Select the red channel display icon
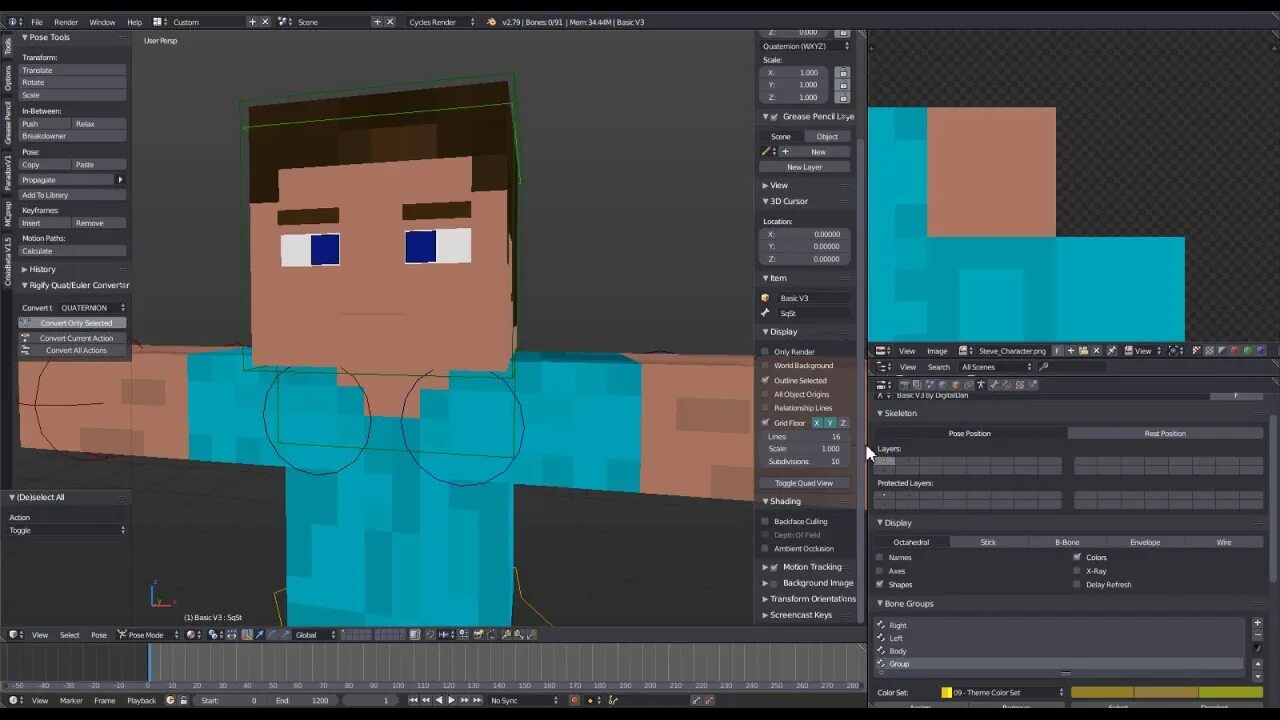This screenshot has width=1280, height=720. pos(1234,351)
